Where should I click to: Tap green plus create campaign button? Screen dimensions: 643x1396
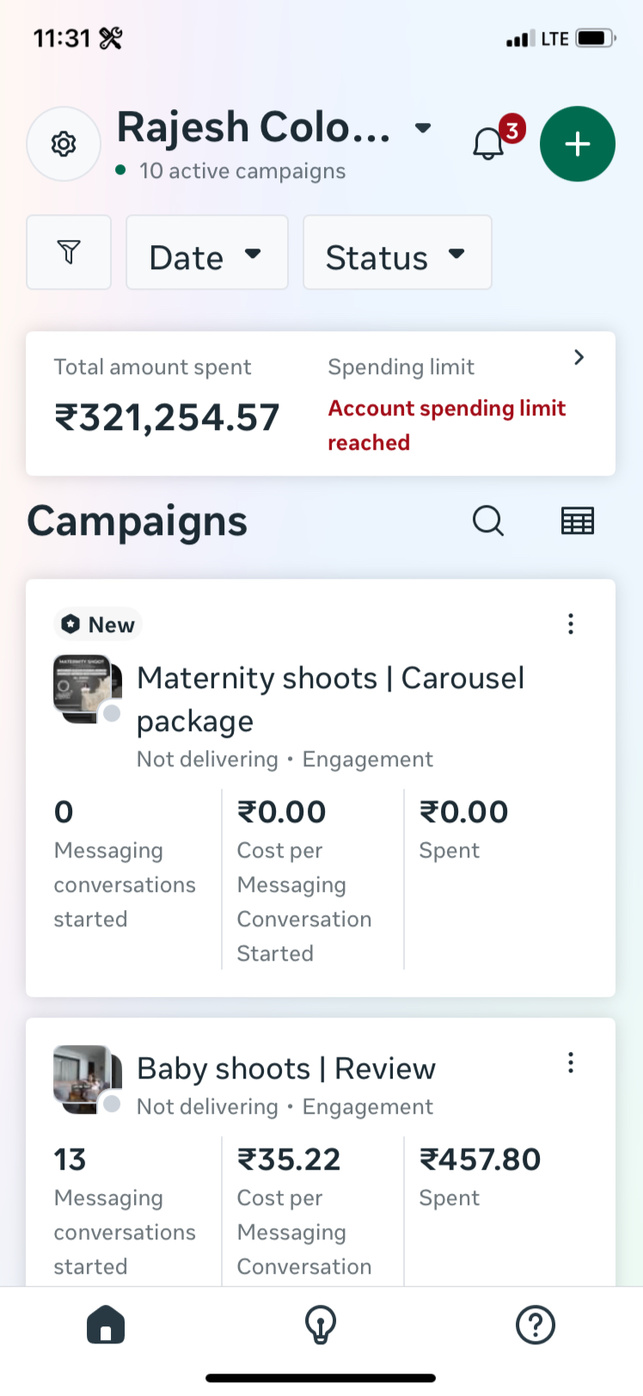click(x=577, y=144)
